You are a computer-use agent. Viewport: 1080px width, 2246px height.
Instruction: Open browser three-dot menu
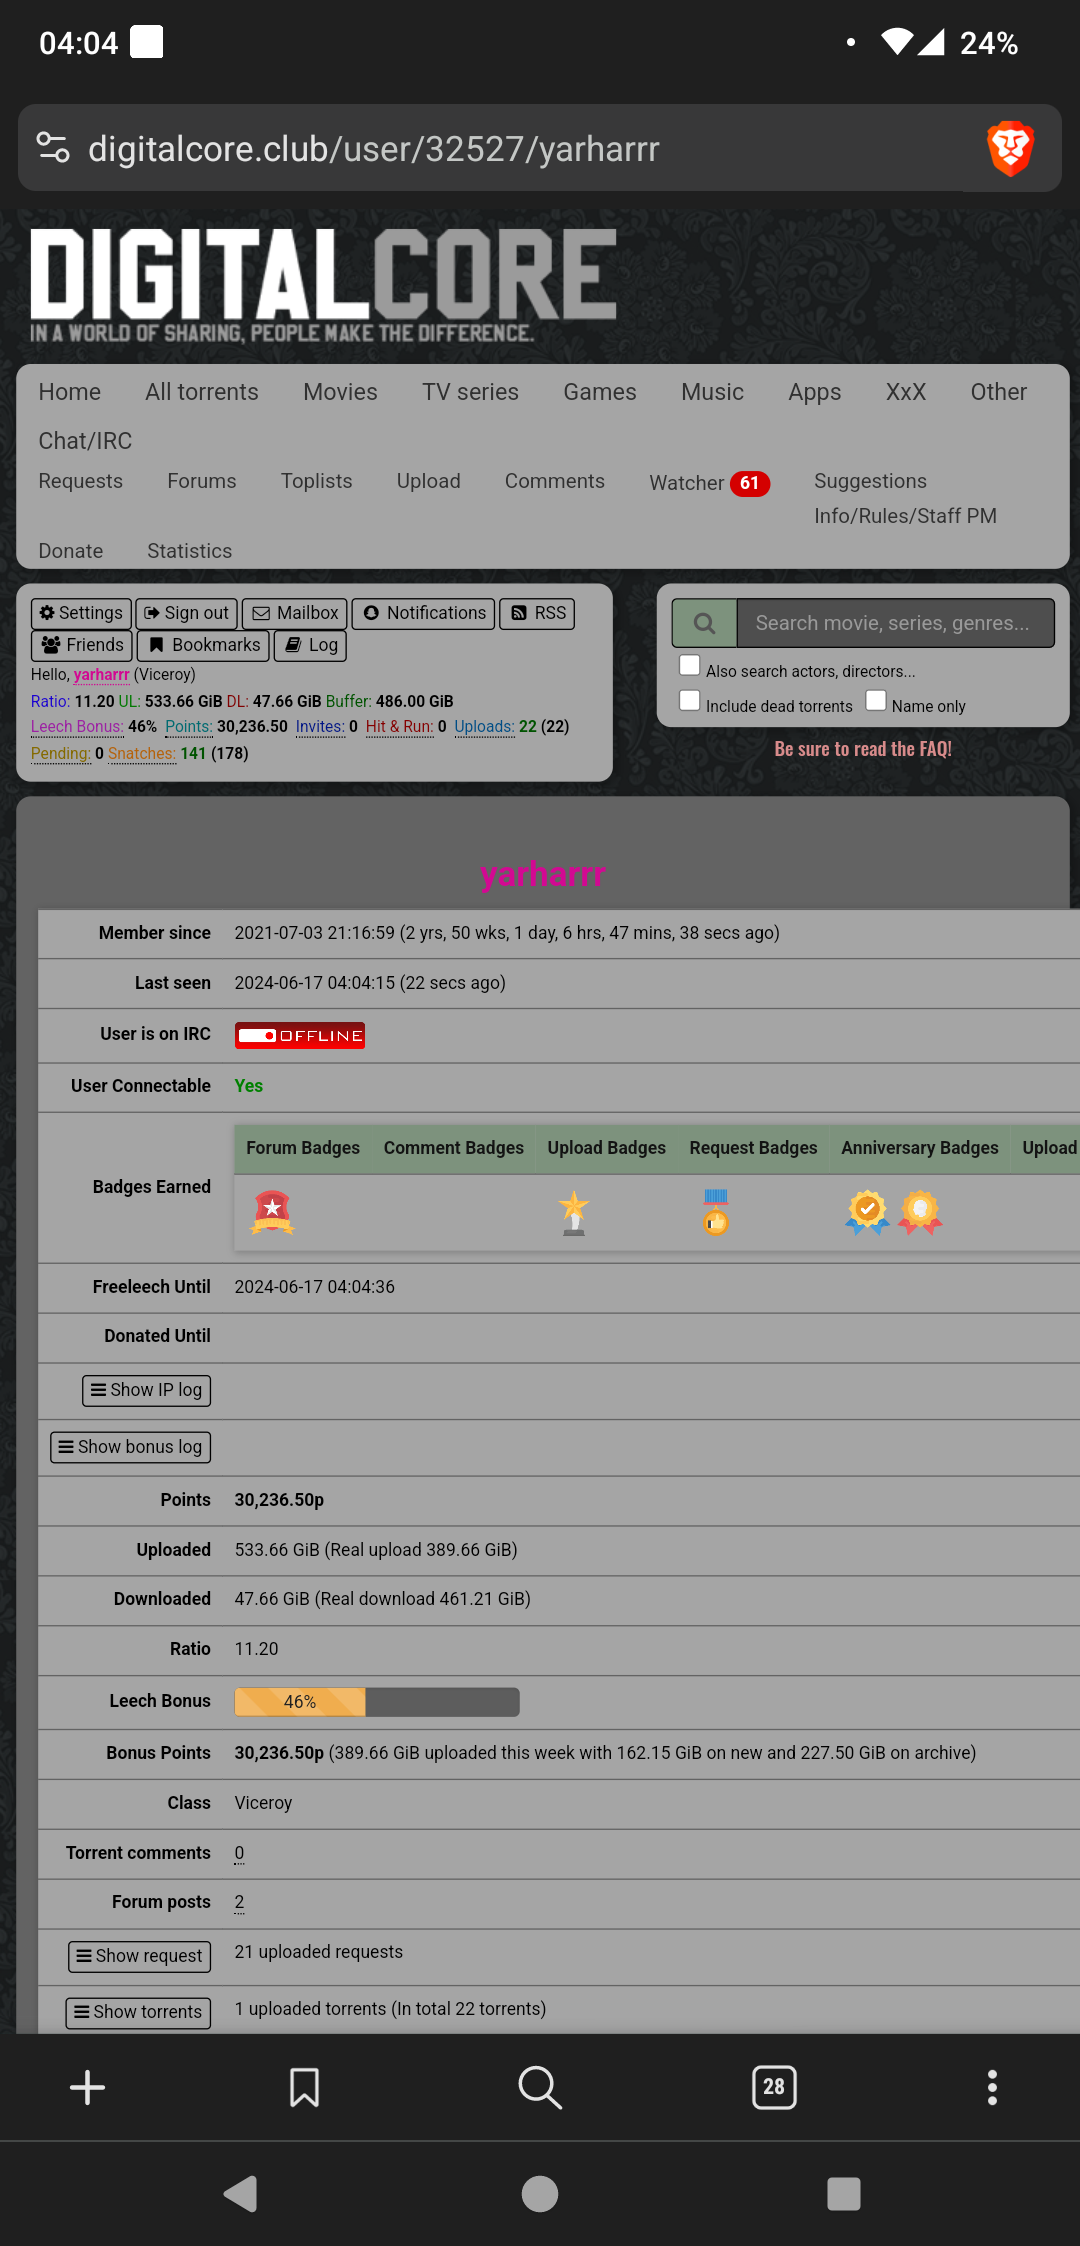pos(992,2087)
